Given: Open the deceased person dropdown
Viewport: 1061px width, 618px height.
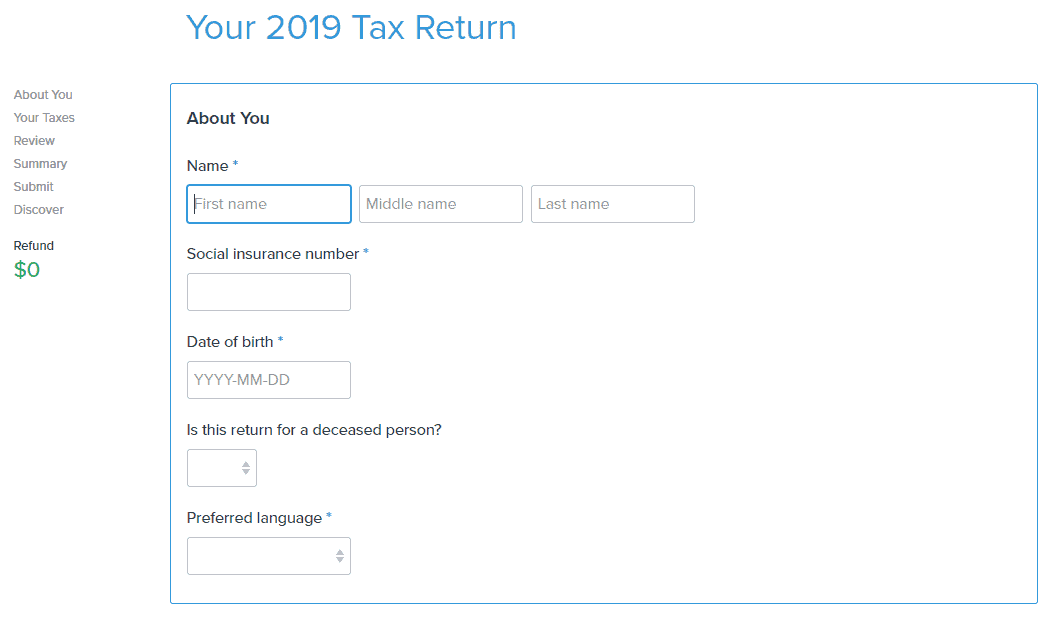Looking at the screenshot, I should pyautogui.click(x=222, y=468).
